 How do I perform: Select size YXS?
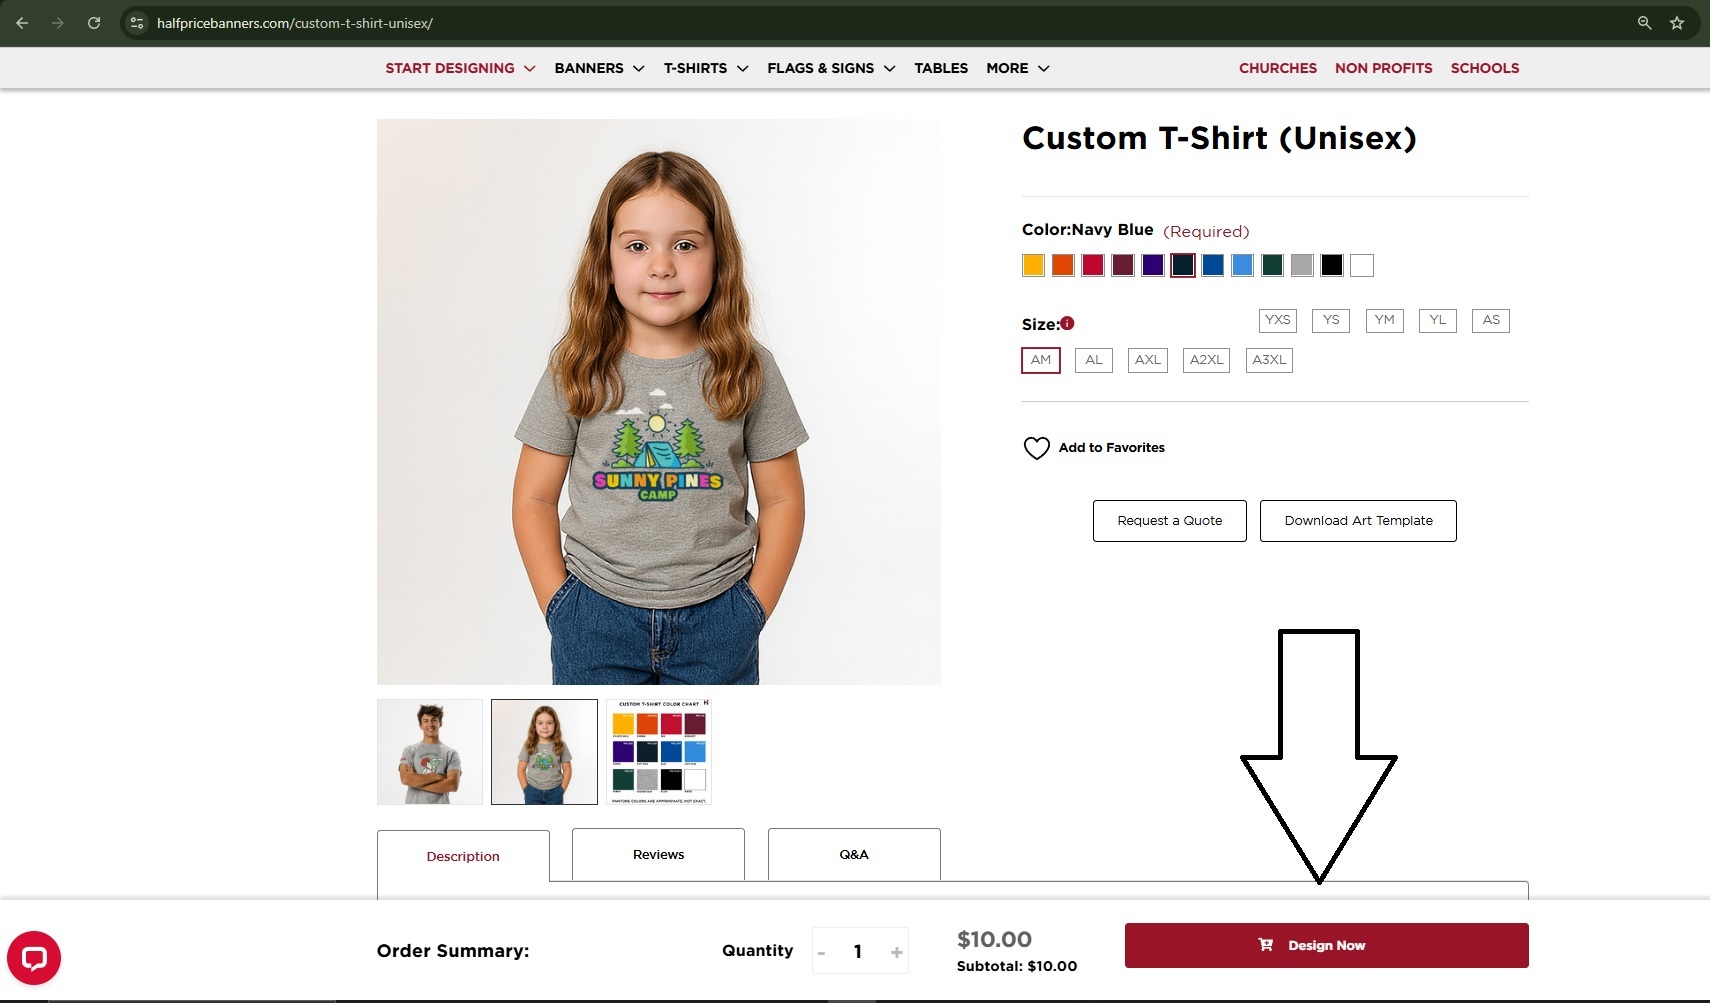click(x=1277, y=320)
